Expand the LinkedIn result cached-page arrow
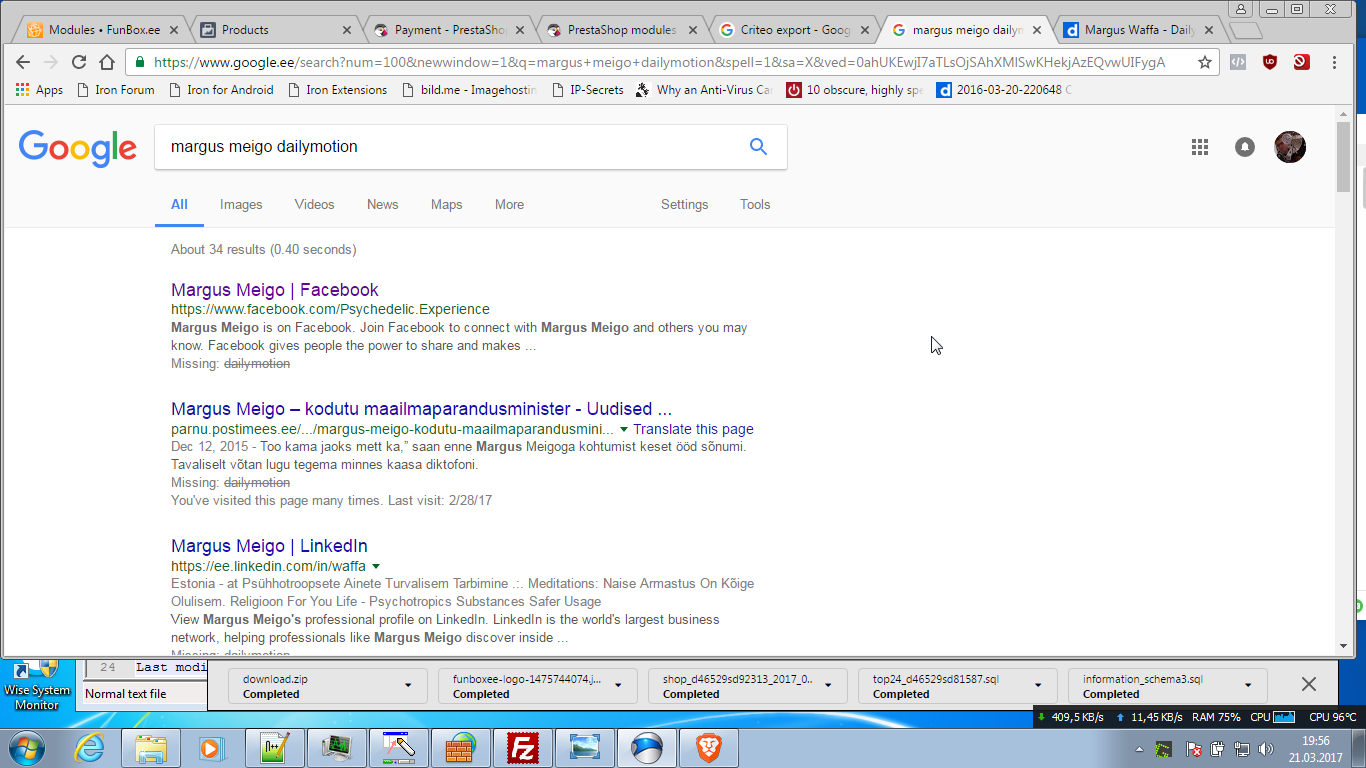This screenshot has height=768, width=1366. pyautogui.click(x=376, y=567)
